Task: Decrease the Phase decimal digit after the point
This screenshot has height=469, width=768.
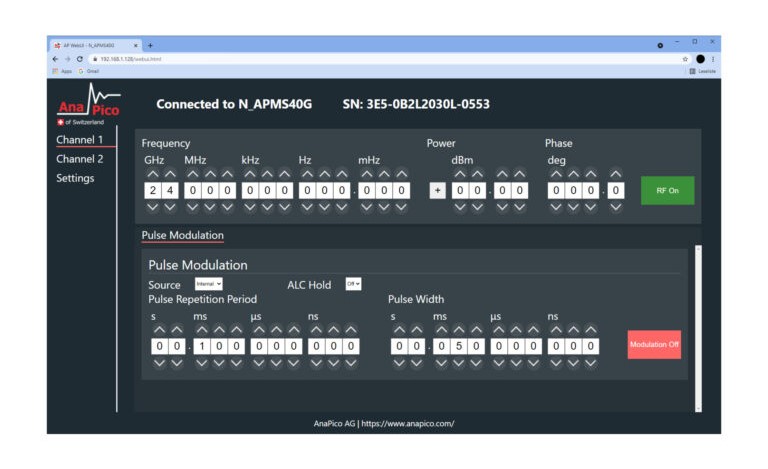Action: tap(616, 207)
